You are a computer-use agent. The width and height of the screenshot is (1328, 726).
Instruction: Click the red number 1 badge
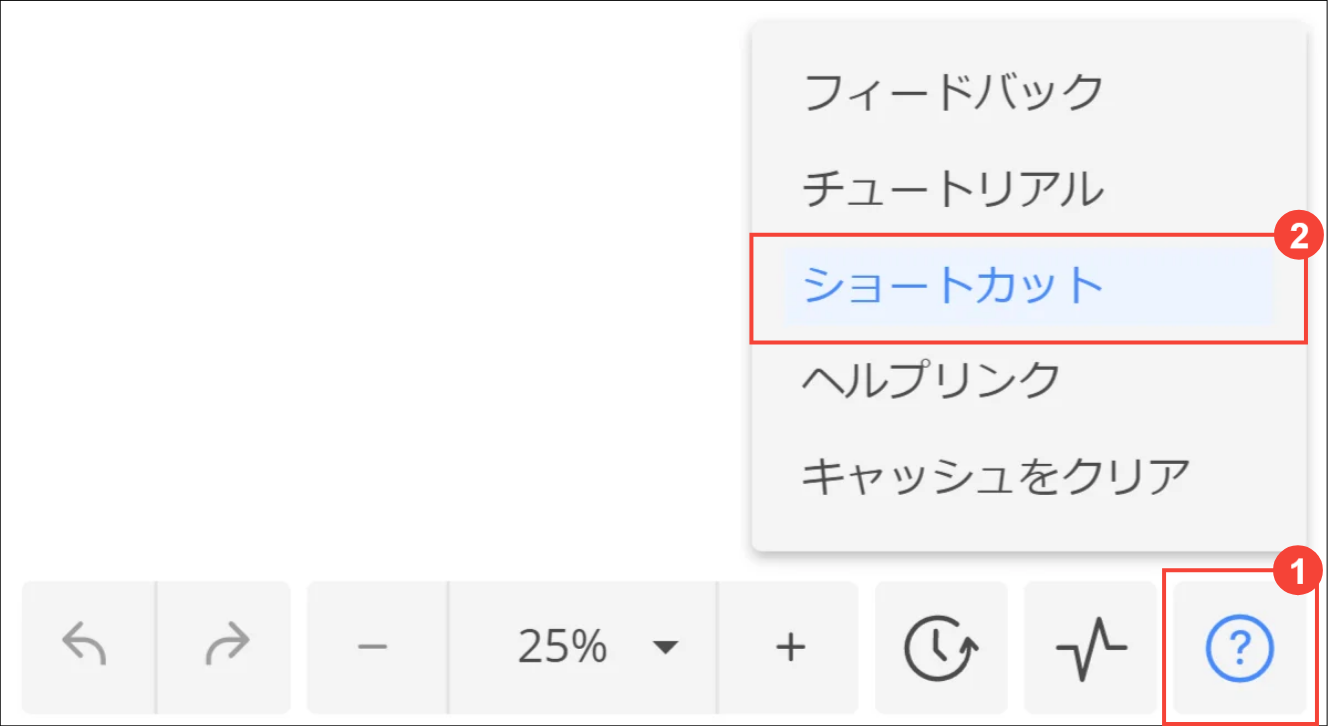1297,576
